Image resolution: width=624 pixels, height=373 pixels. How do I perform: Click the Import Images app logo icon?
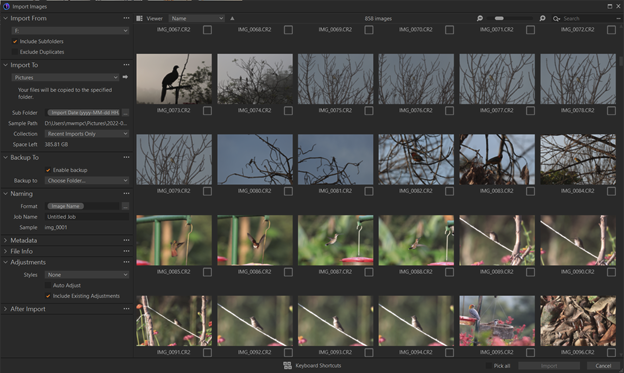[6, 6]
